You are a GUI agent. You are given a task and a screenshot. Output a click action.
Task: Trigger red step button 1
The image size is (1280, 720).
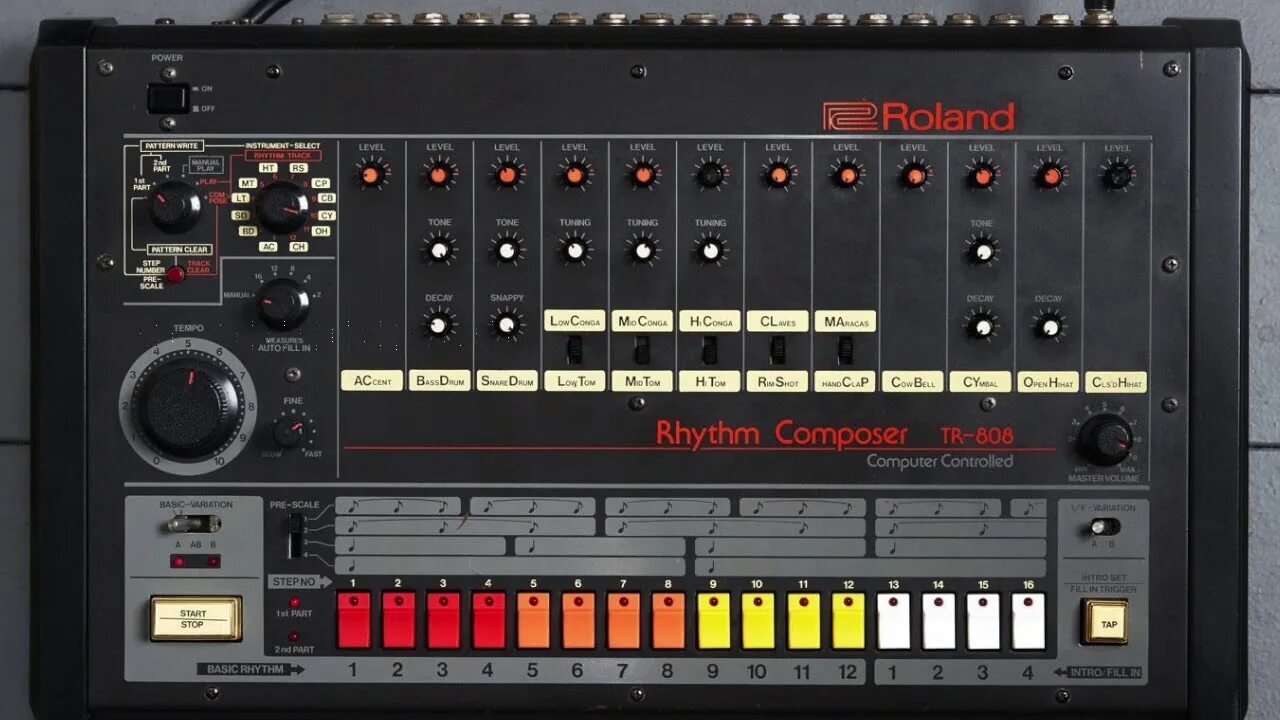click(x=353, y=620)
